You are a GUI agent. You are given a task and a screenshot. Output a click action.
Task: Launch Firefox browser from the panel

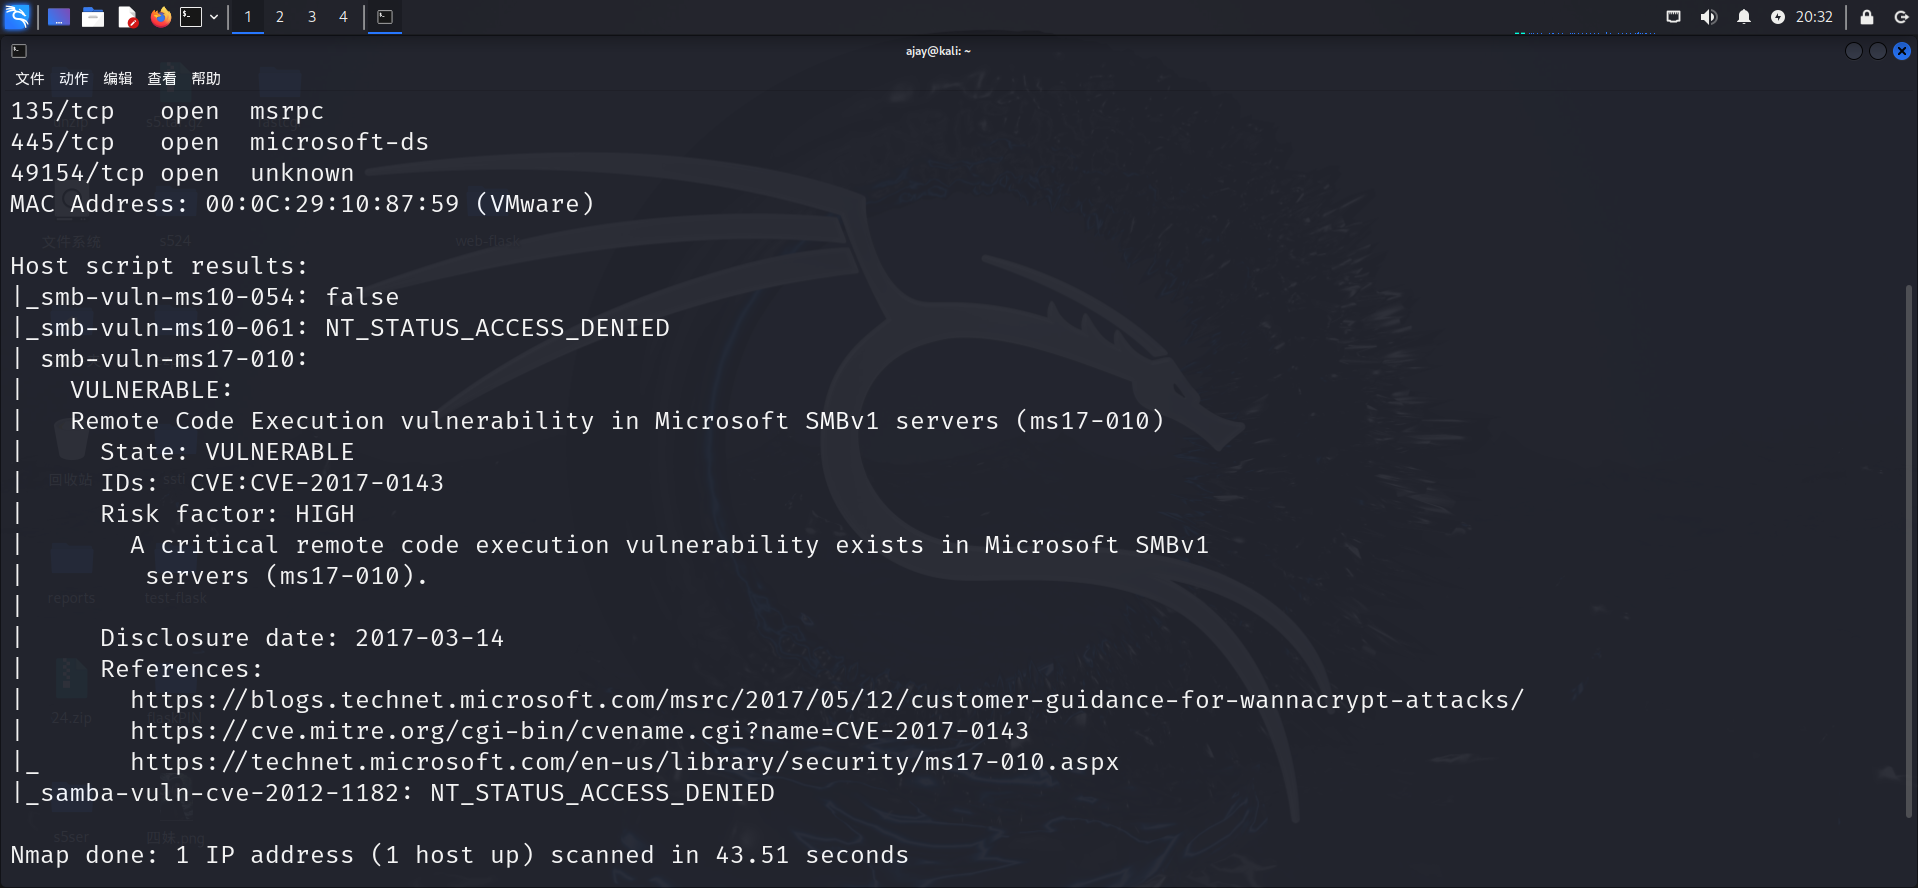coord(160,17)
